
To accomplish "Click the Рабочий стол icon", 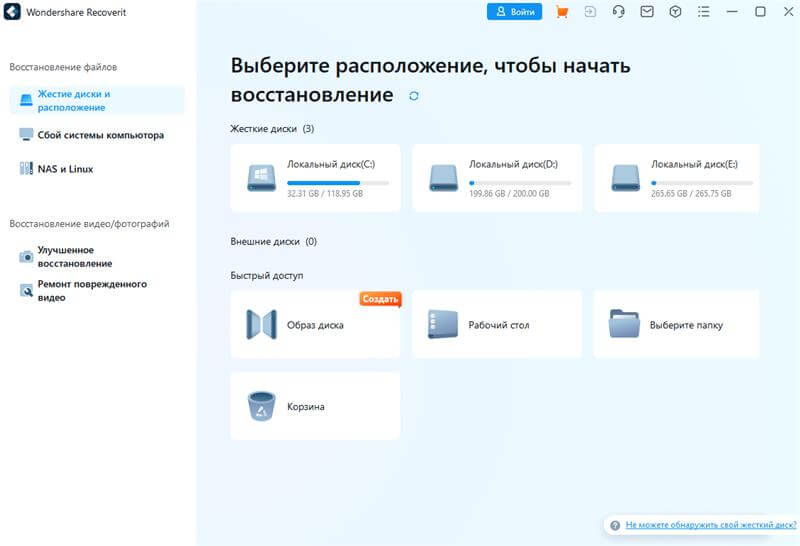I will pos(443,325).
